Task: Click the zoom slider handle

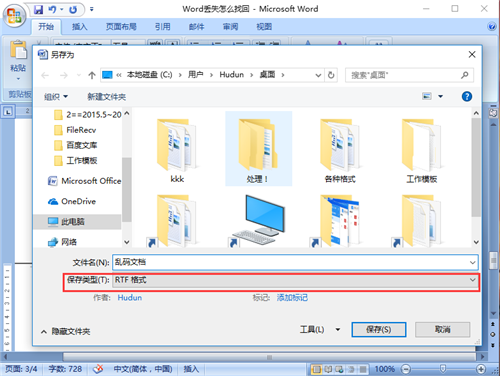Action: (443, 369)
